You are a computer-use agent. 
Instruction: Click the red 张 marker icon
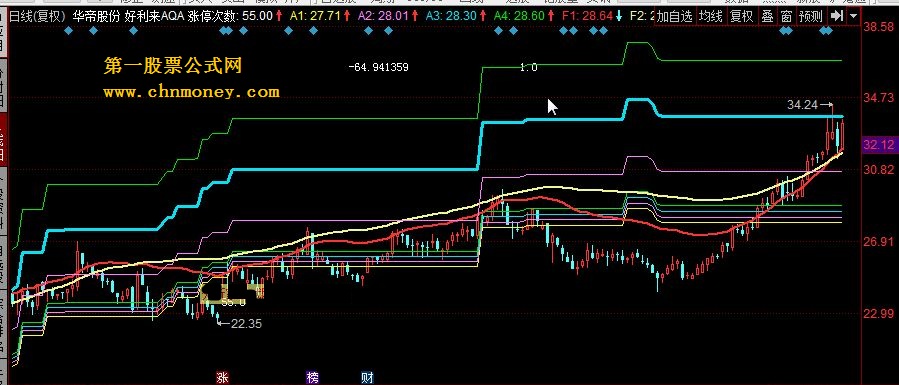(x=222, y=378)
